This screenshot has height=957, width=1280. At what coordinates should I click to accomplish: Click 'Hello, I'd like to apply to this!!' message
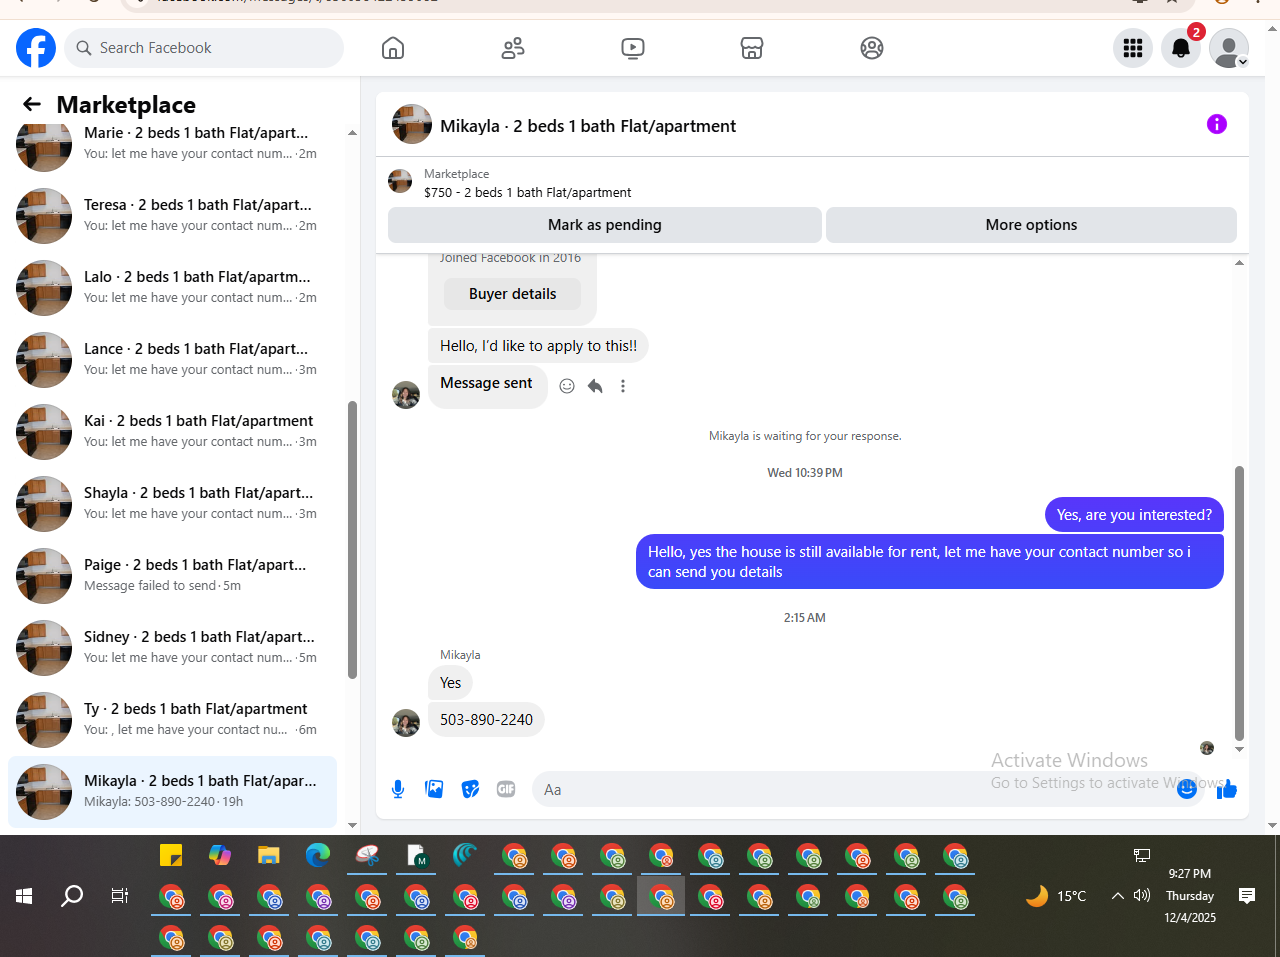pos(538,346)
